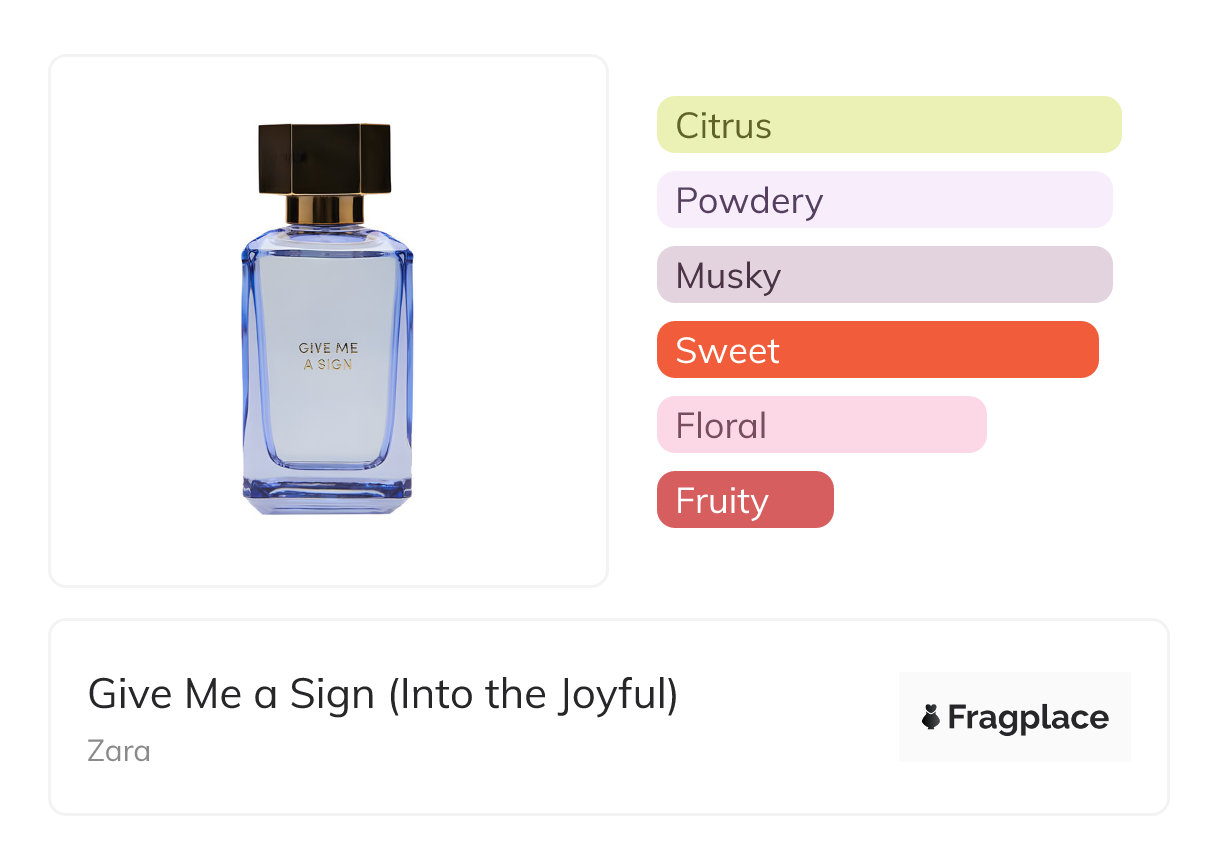The height and width of the screenshot is (864, 1218).
Task: Select the pink Floral accord bar
Action: coord(821,425)
